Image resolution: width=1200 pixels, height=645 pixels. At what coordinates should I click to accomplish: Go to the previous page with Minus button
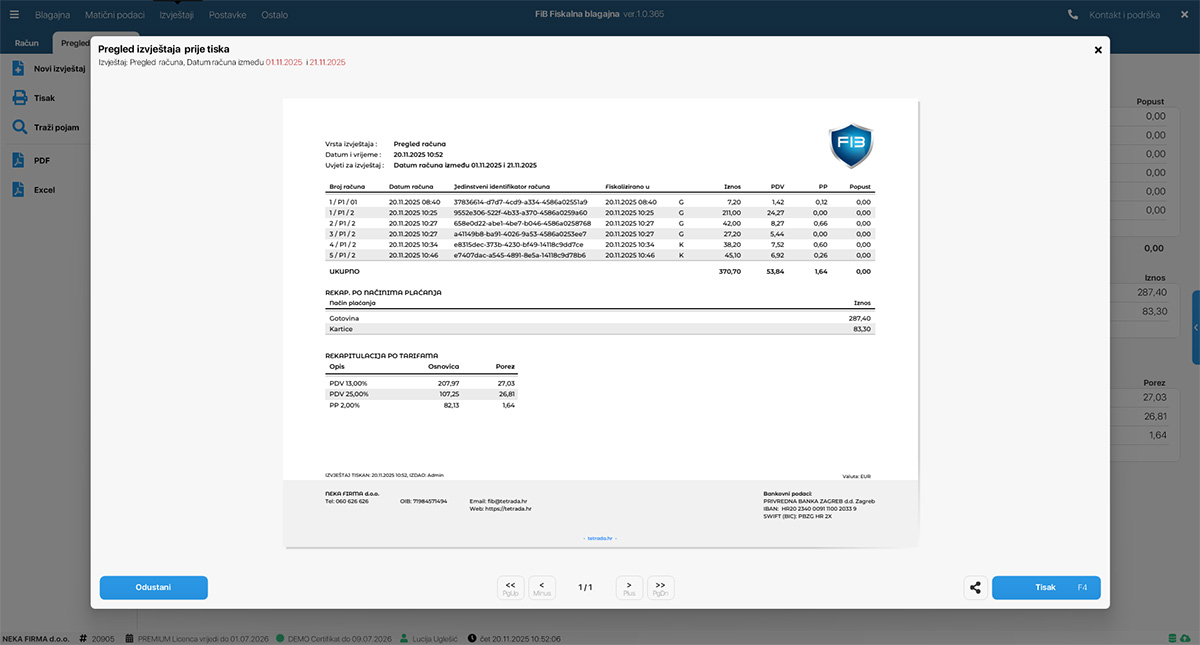tap(542, 588)
